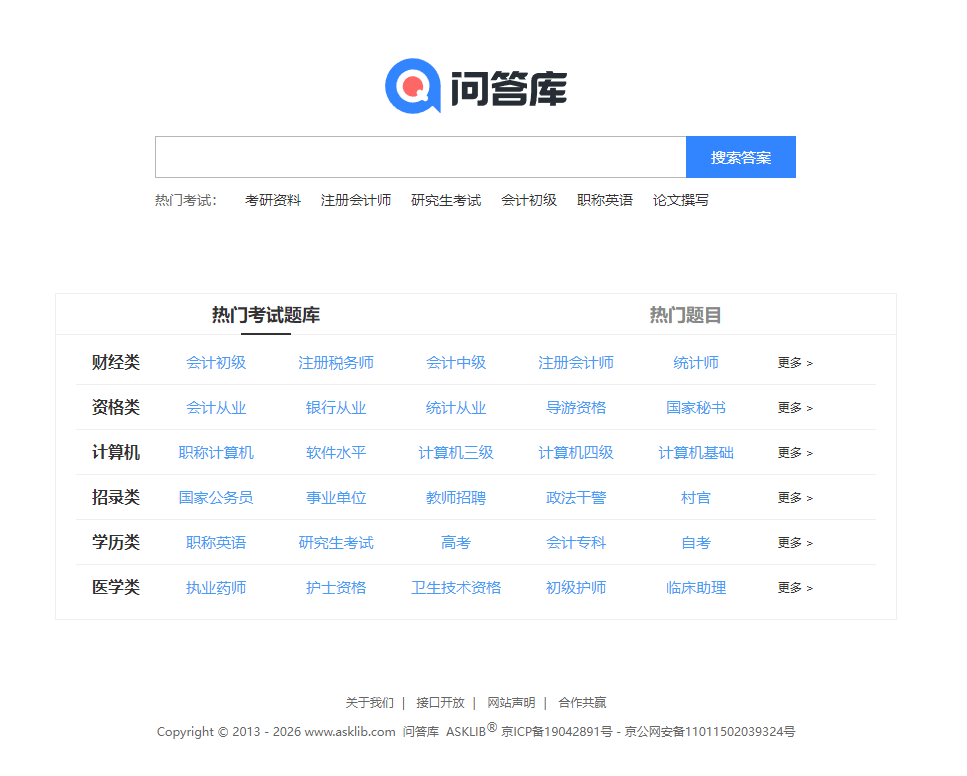Viewport: 967px width, 776px height.
Task: Open the 护士资格 question bank
Action: [x=336, y=588]
